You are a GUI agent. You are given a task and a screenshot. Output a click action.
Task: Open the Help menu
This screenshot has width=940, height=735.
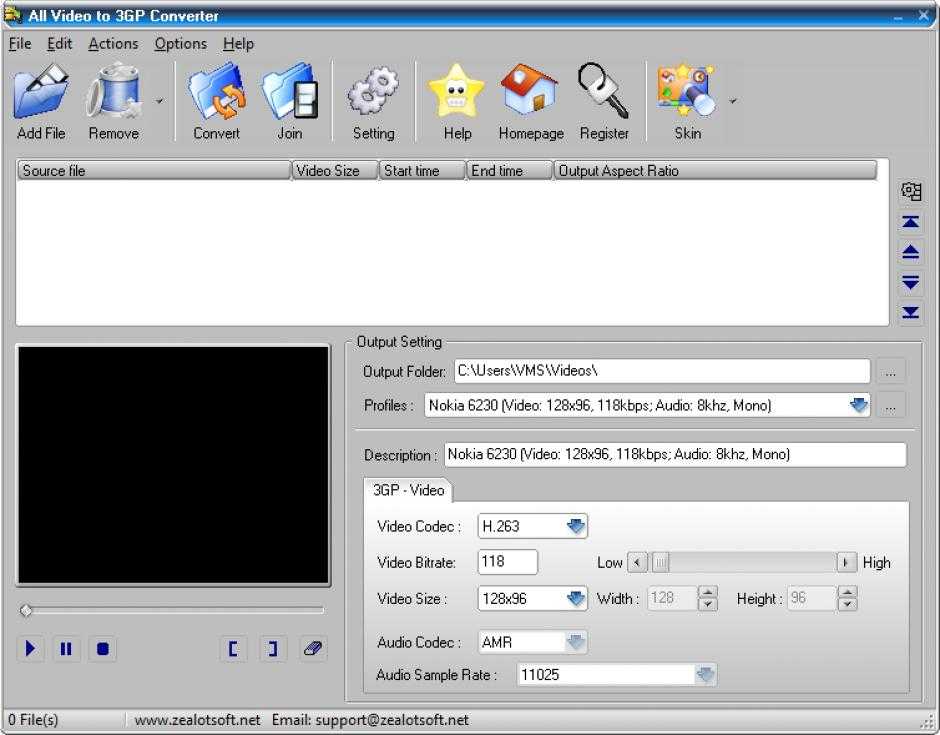click(239, 44)
